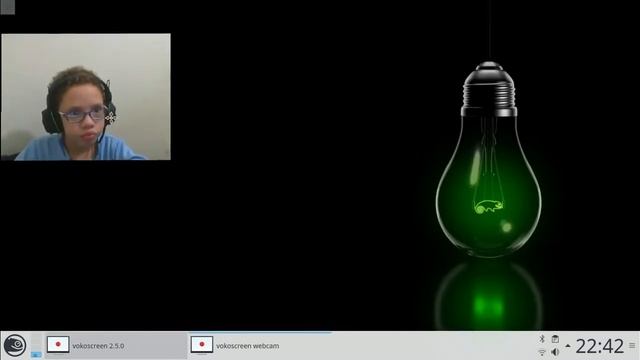
Task: Click the 22:42 digital clock
Action: (x=600, y=346)
